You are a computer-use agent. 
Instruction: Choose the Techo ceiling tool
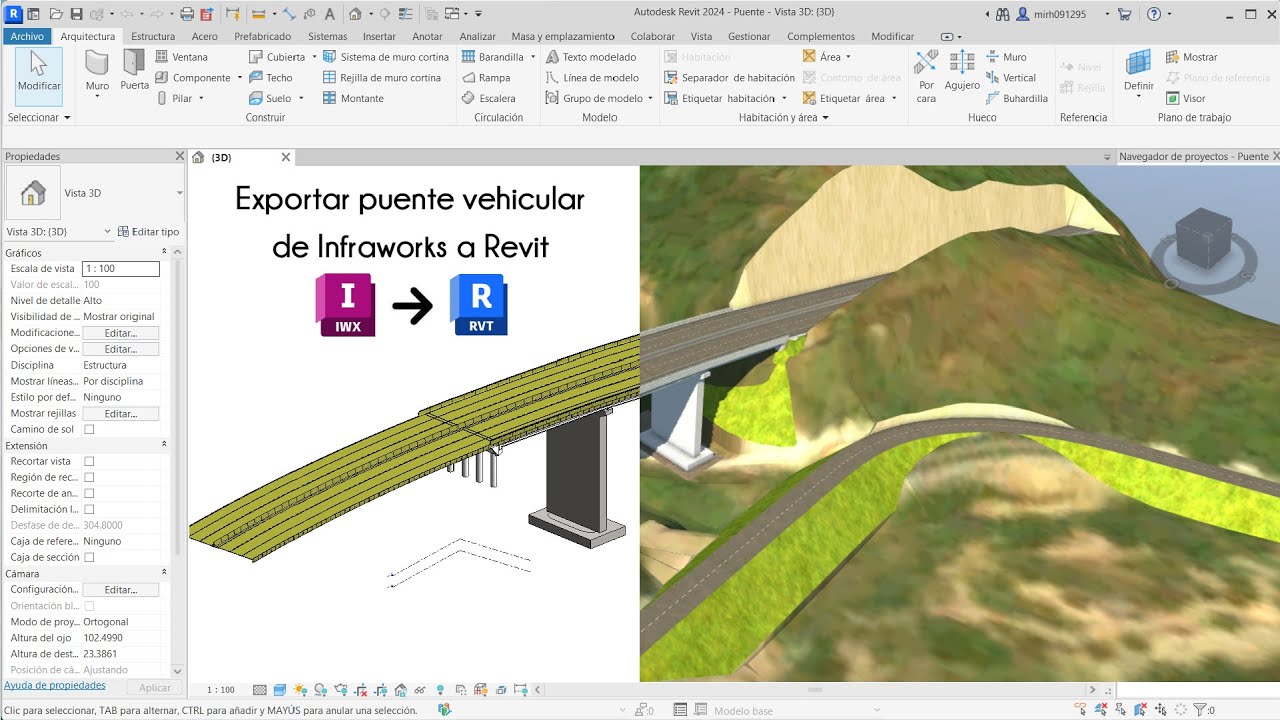coord(271,78)
